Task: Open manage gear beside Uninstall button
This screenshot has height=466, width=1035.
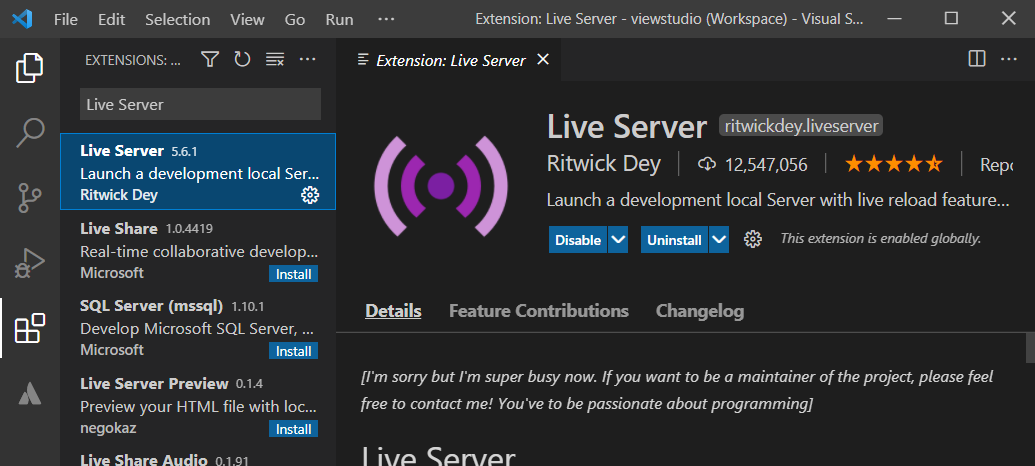Action: [752, 239]
